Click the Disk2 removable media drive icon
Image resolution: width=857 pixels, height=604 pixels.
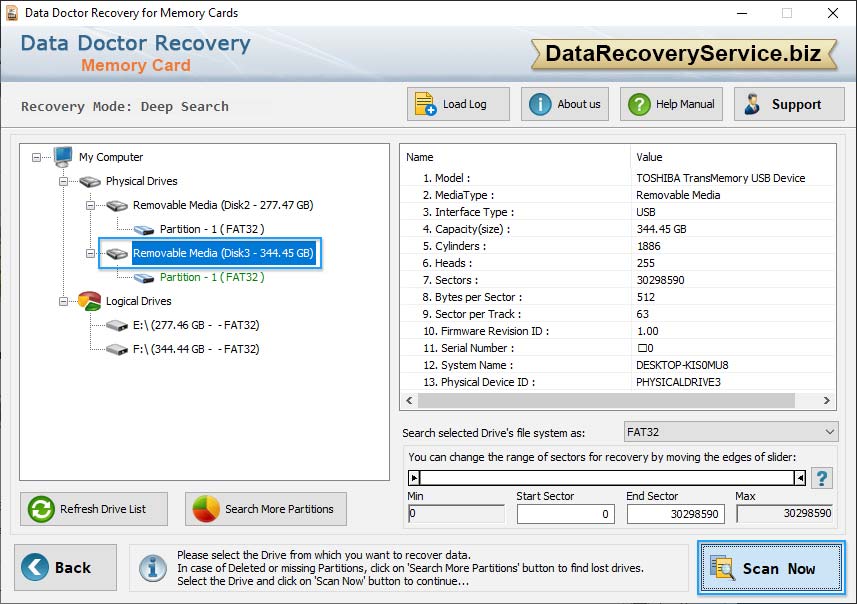(117, 205)
